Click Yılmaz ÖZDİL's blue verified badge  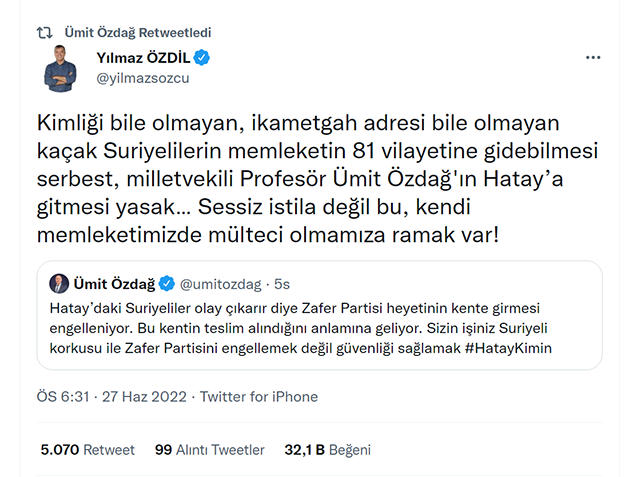pyautogui.click(x=202, y=58)
